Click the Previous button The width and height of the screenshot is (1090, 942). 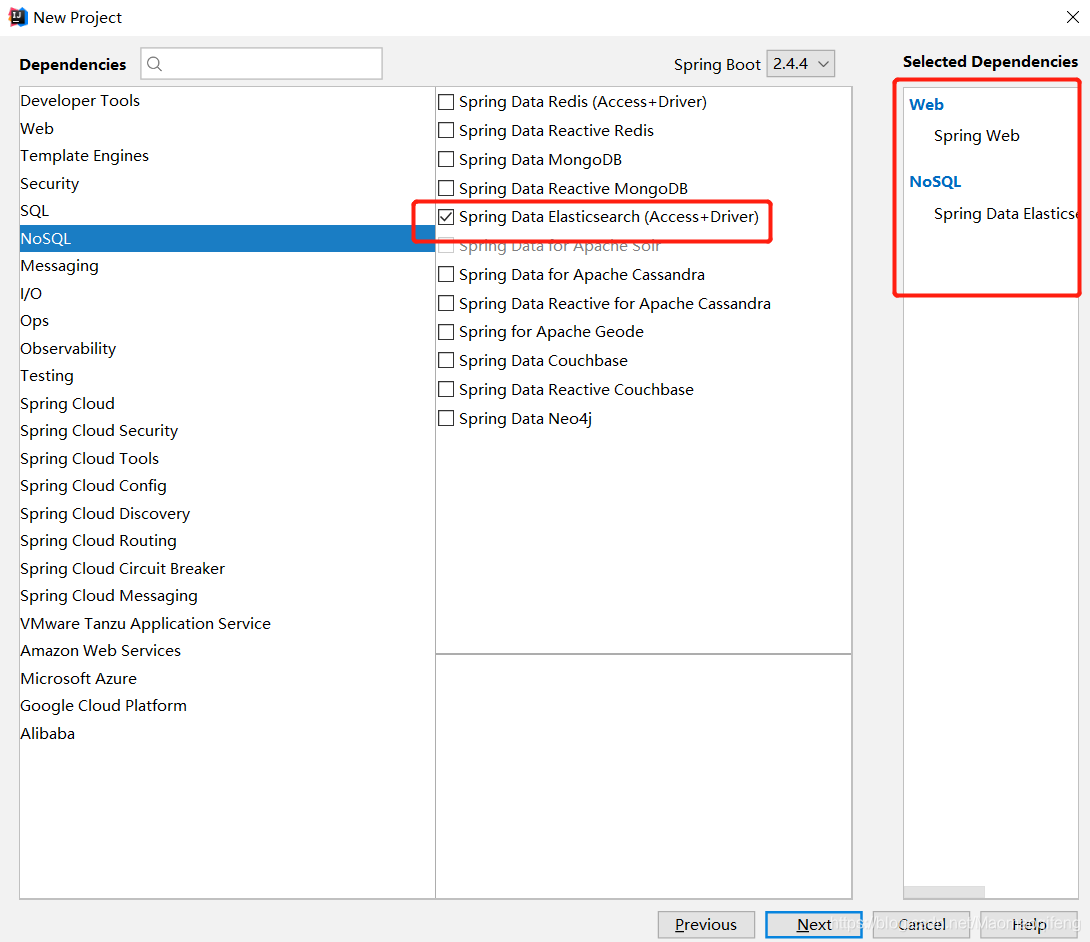(x=706, y=925)
